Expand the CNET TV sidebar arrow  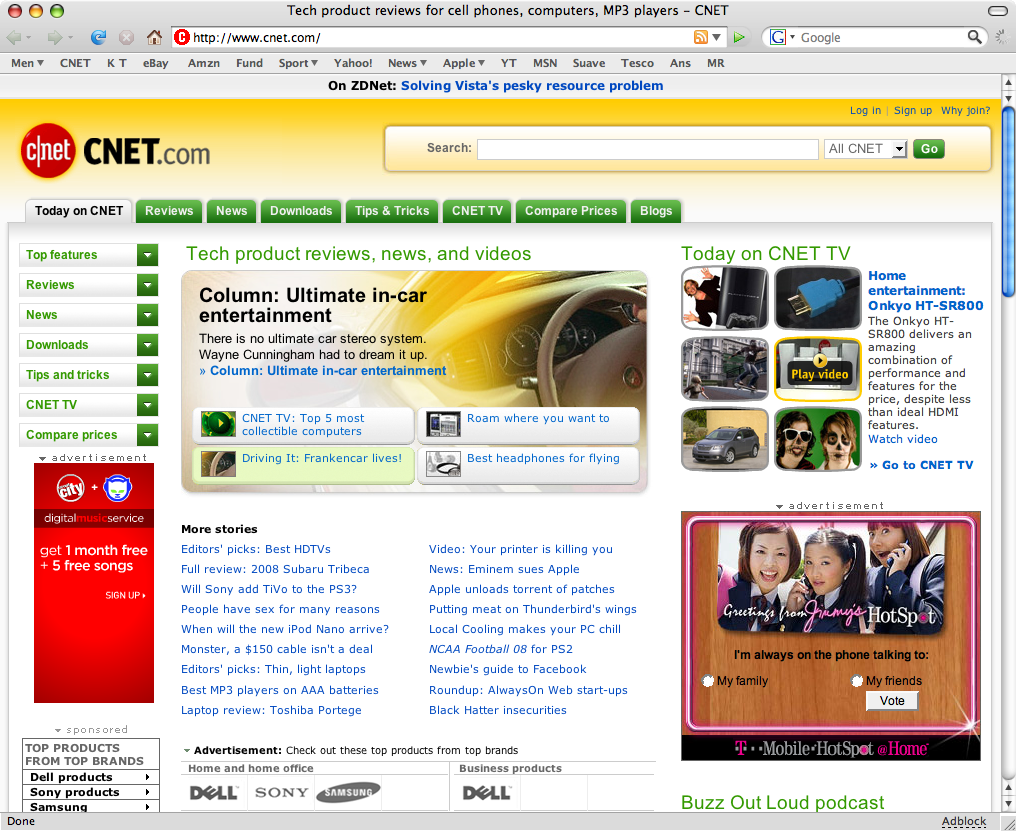148,404
